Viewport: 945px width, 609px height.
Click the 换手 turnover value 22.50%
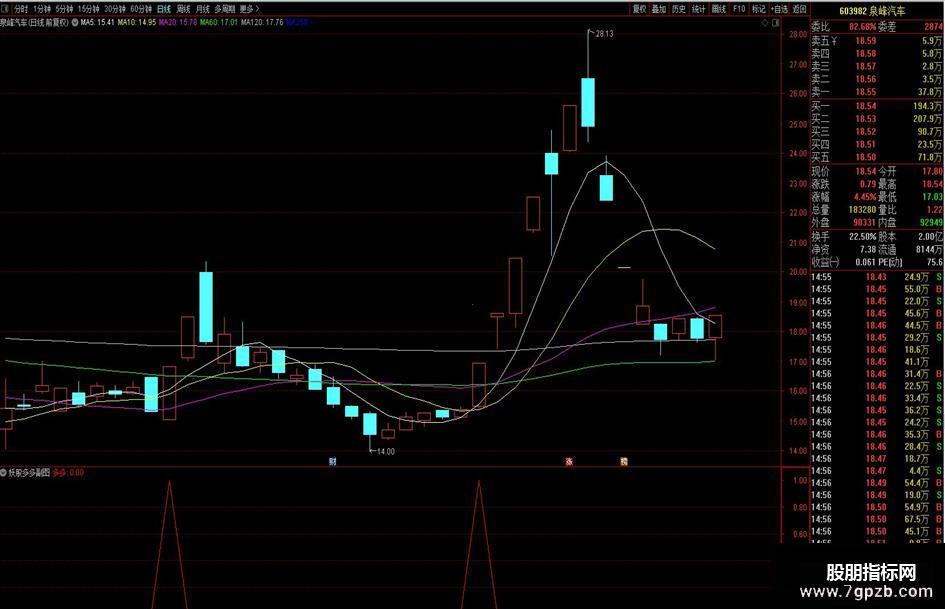[862, 236]
